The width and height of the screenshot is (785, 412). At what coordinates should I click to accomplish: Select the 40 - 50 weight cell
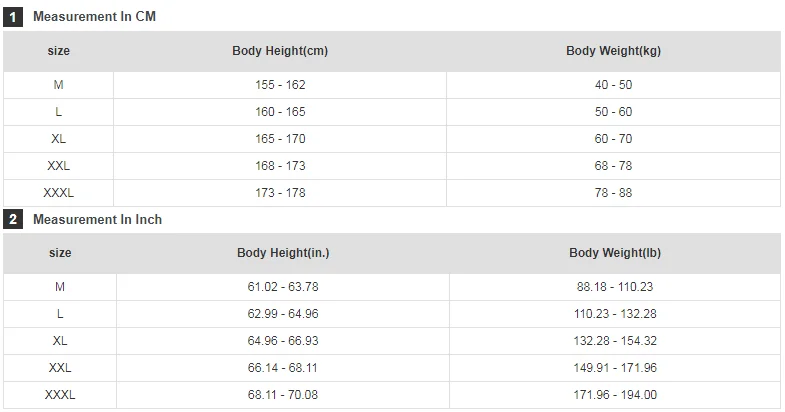tap(613, 85)
